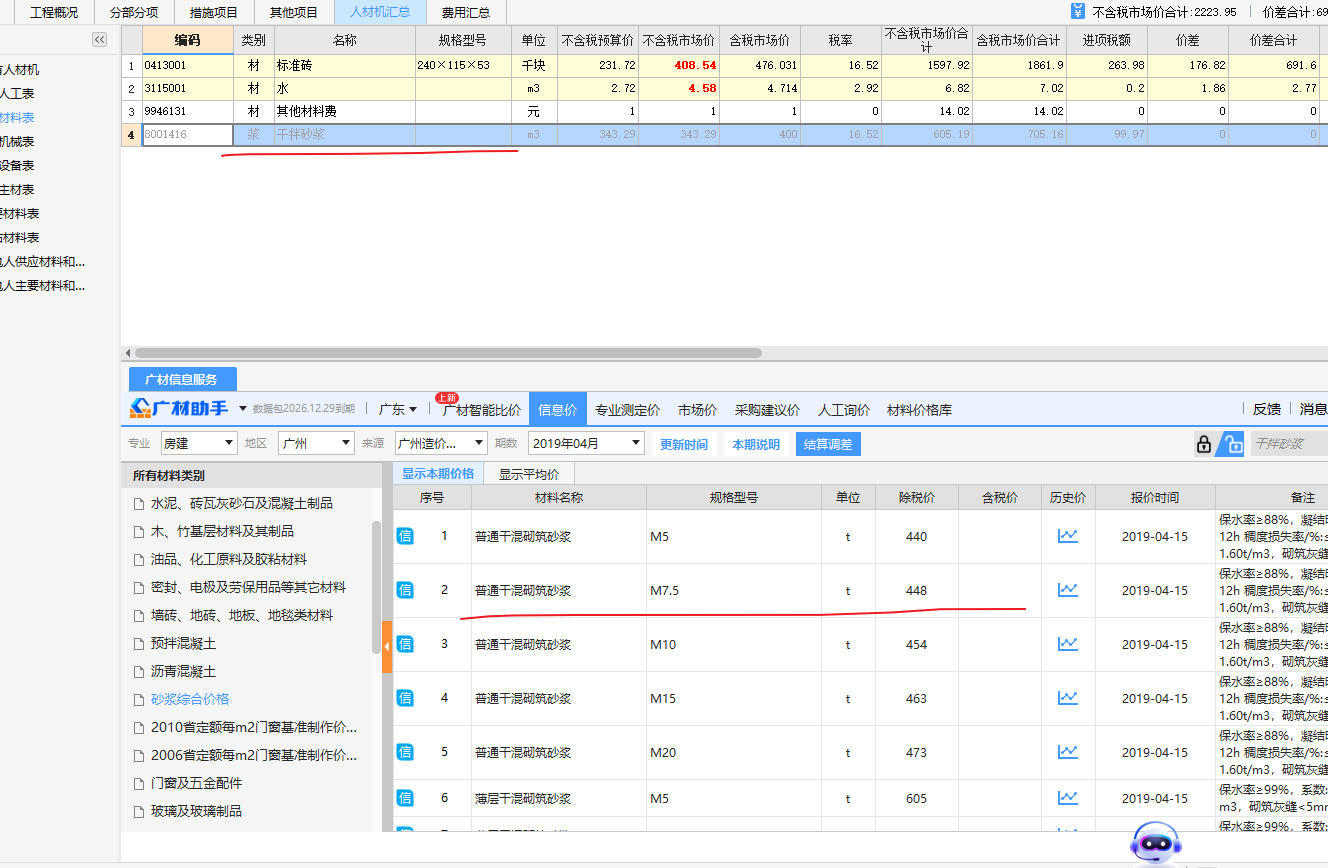
Task: Select the 人材机汇总 tab
Action: pyautogui.click(x=380, y=12)
